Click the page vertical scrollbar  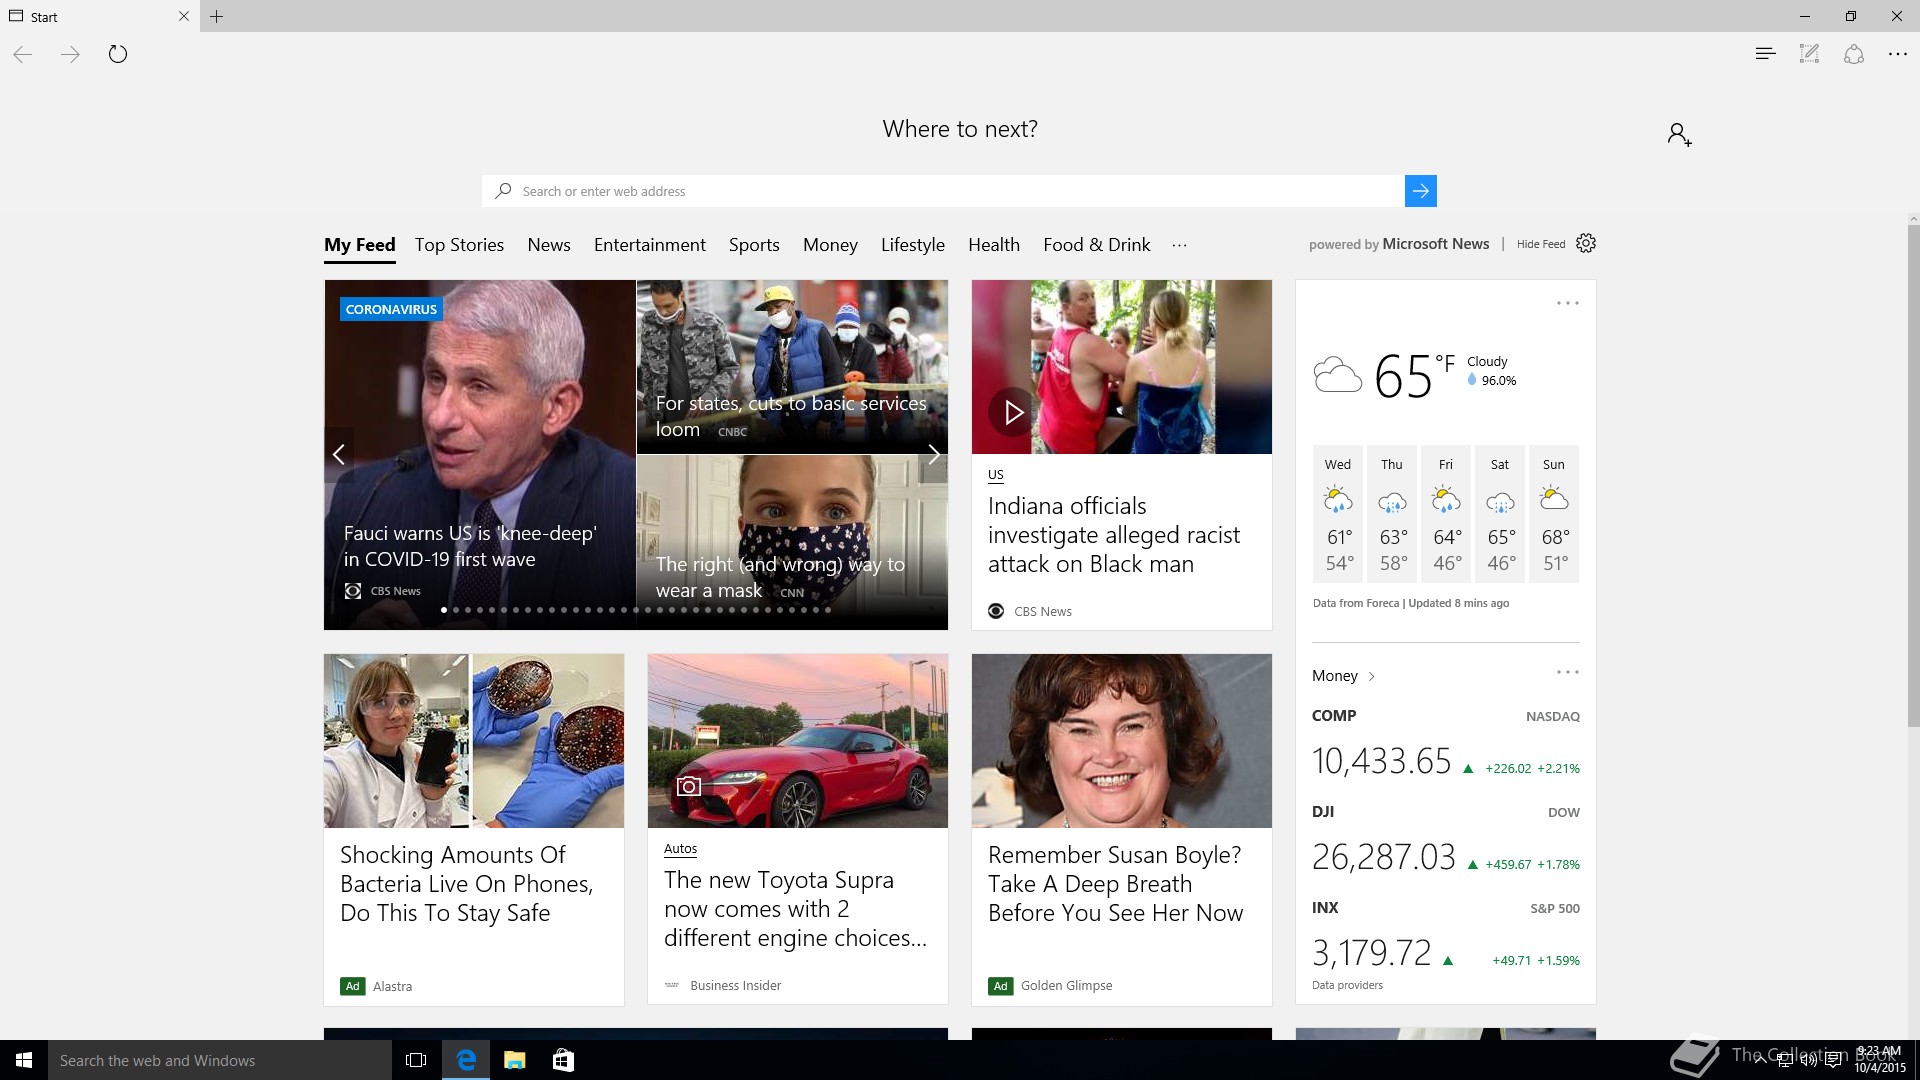click(1913, 475)
